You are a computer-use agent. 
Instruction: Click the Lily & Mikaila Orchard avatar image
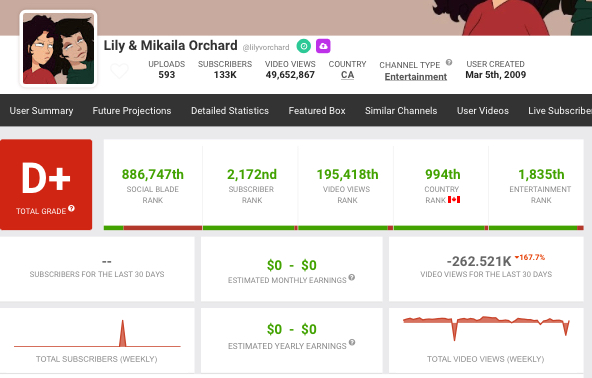(59, 48)
